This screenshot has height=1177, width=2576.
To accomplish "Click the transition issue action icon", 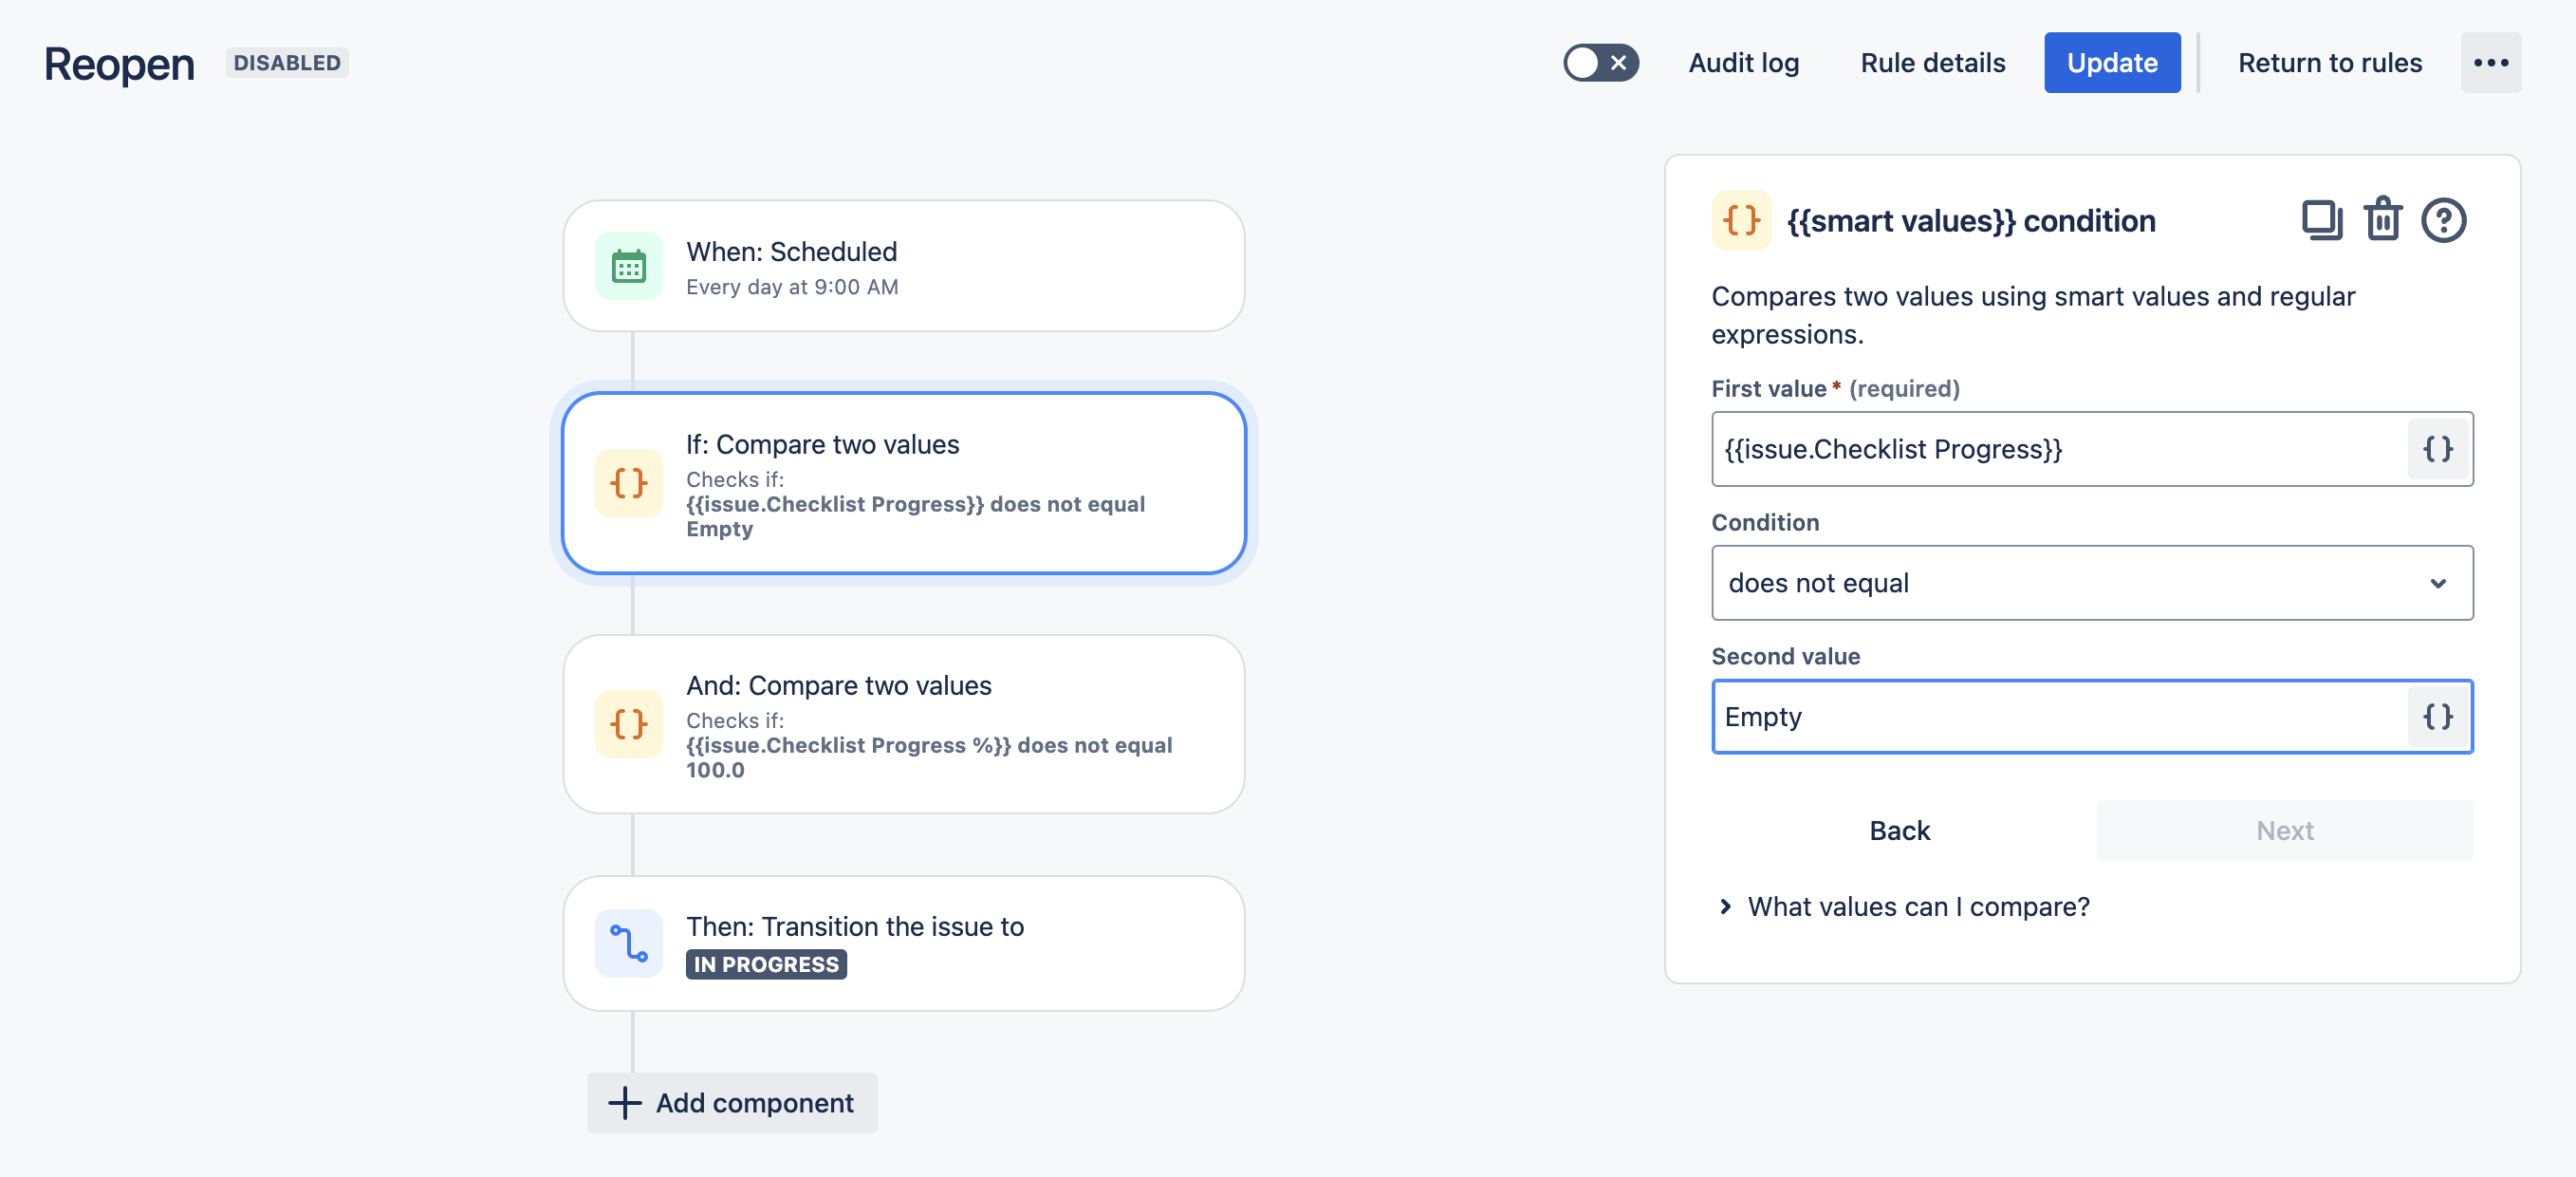I will 629,943.
